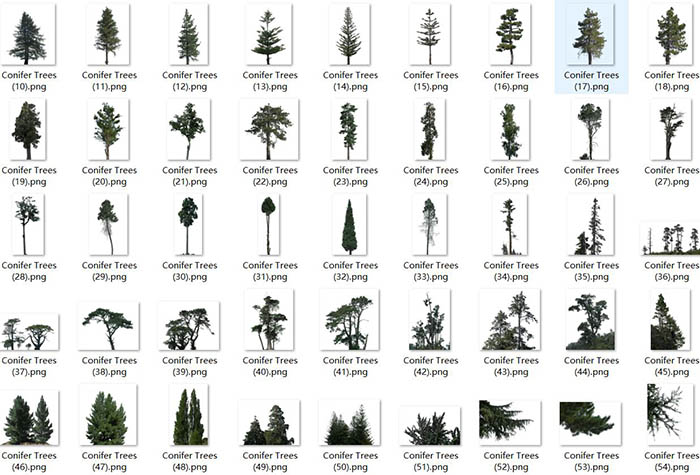The image size is (700, 475).
Task: Select the Conifer Trees (40).png thumbnail
Action: point(268,321)
